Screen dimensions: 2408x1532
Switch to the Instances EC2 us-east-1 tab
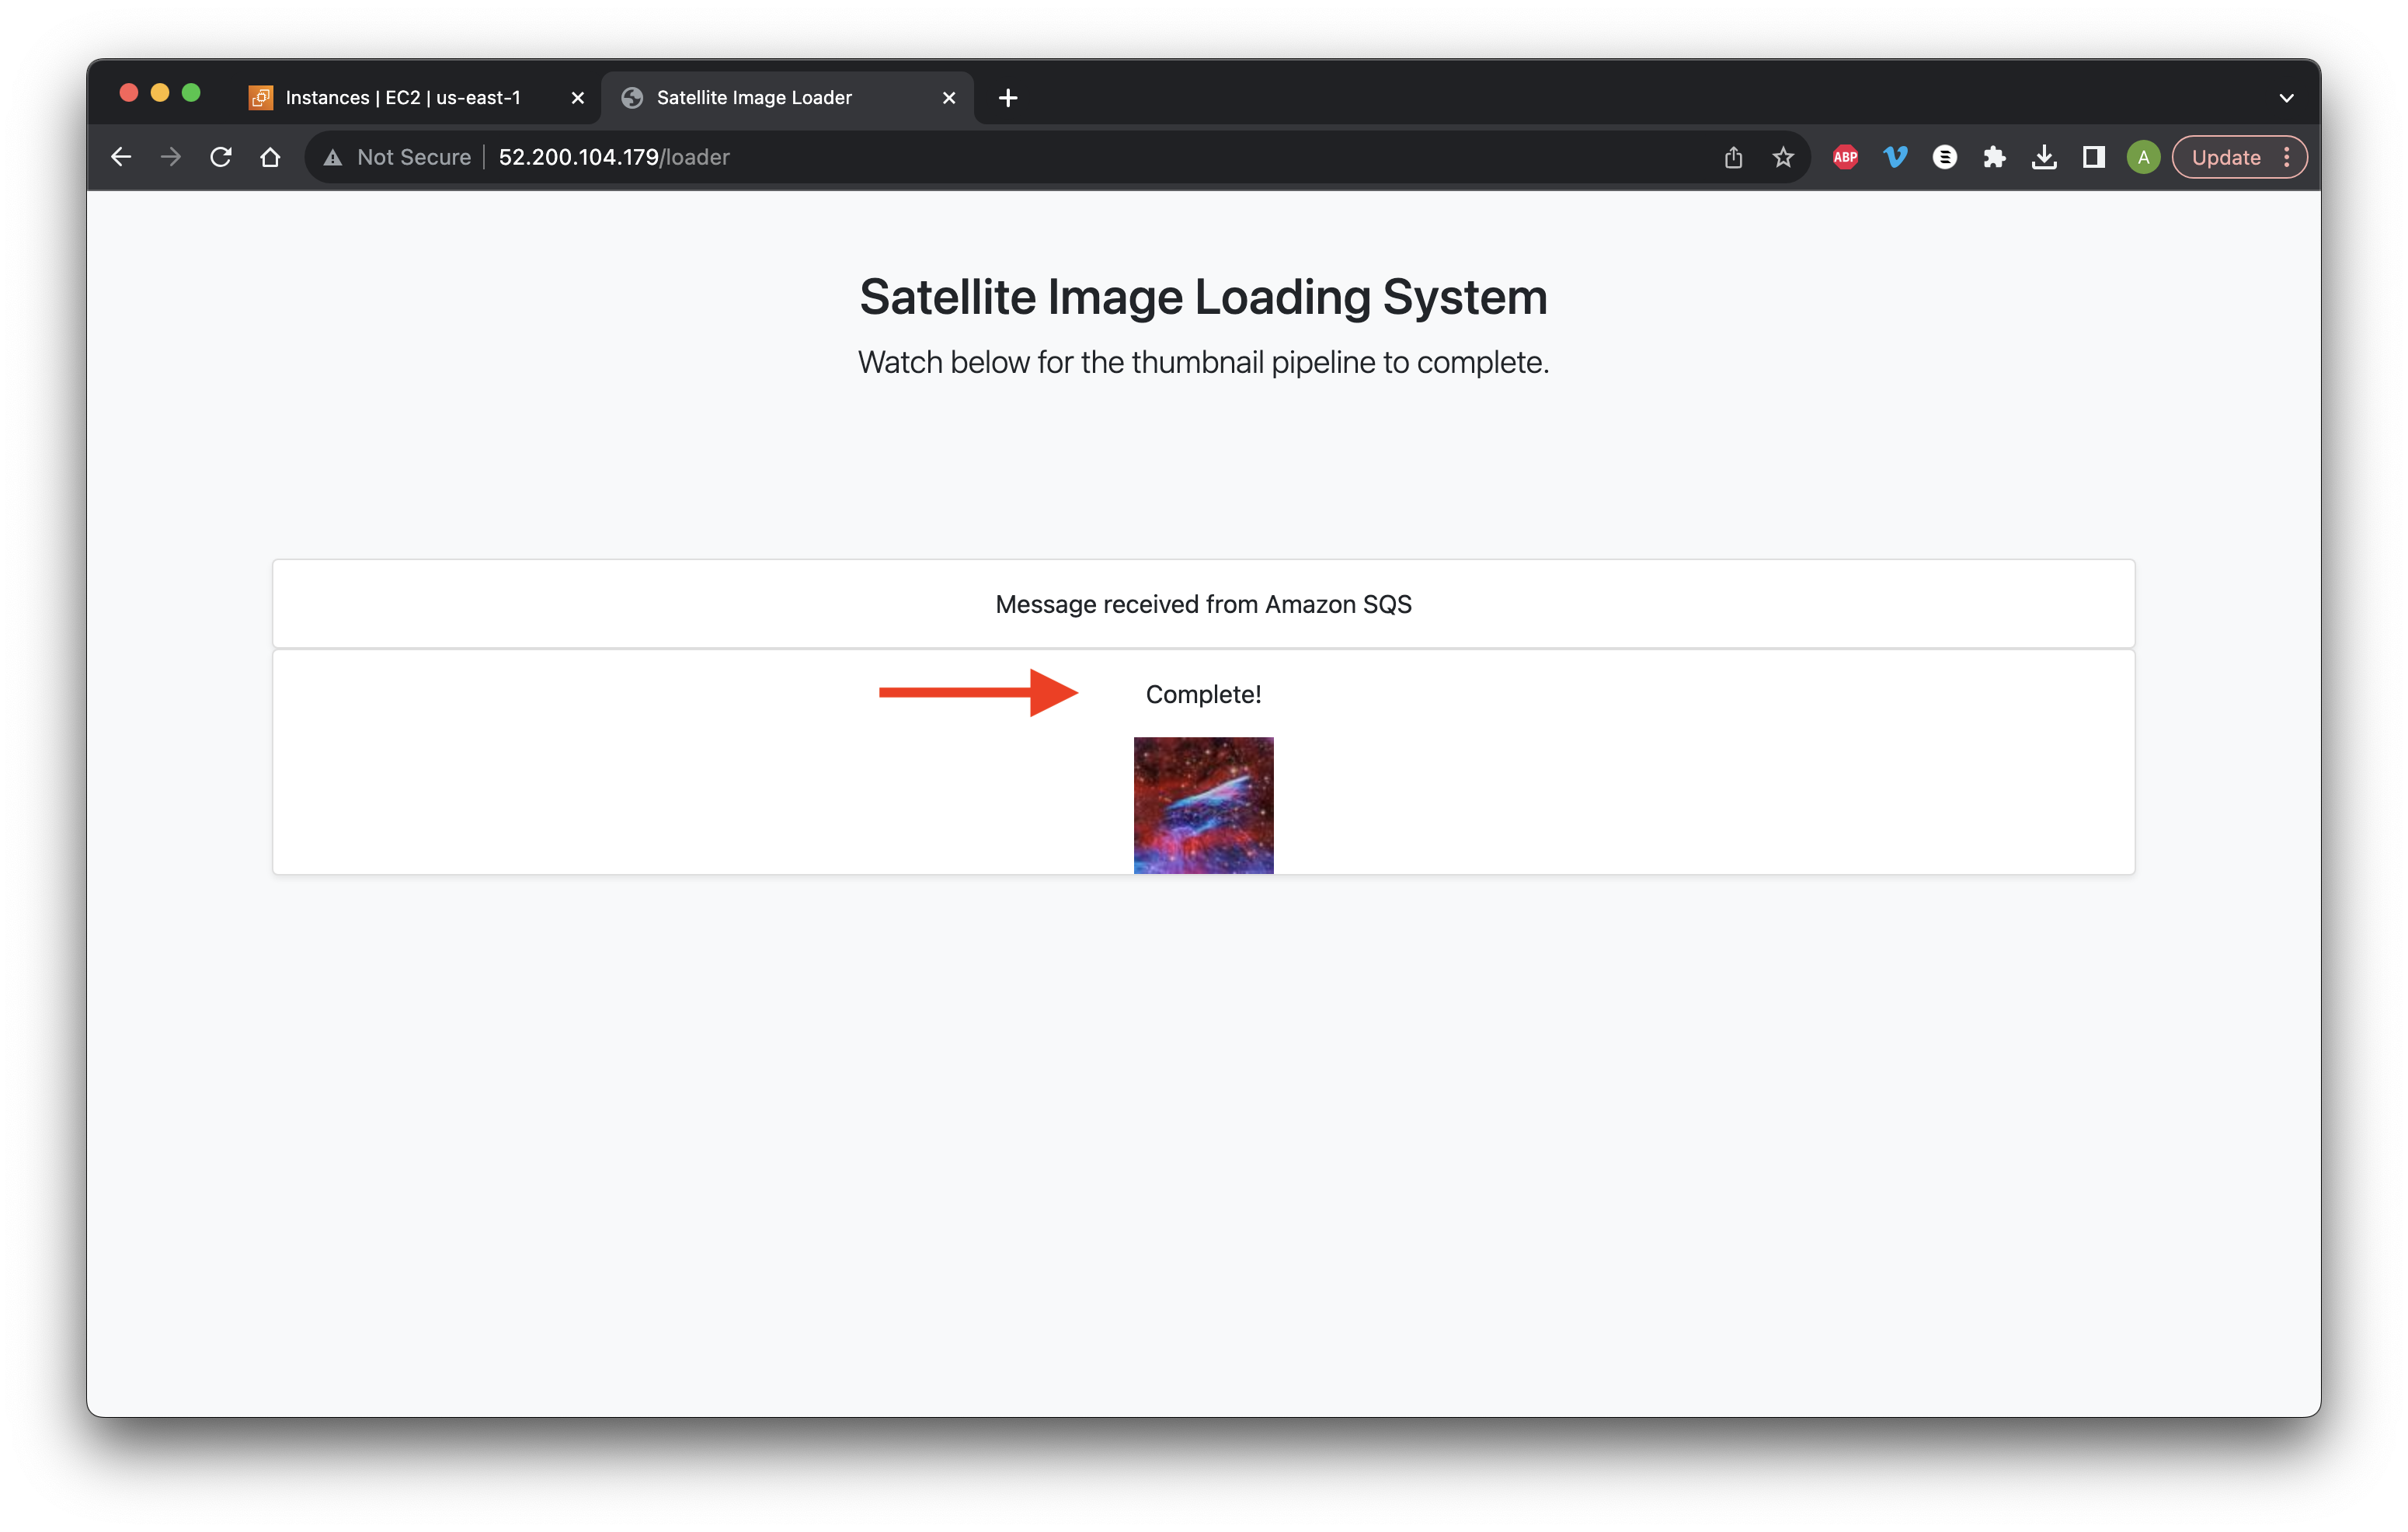click(403, 98)
